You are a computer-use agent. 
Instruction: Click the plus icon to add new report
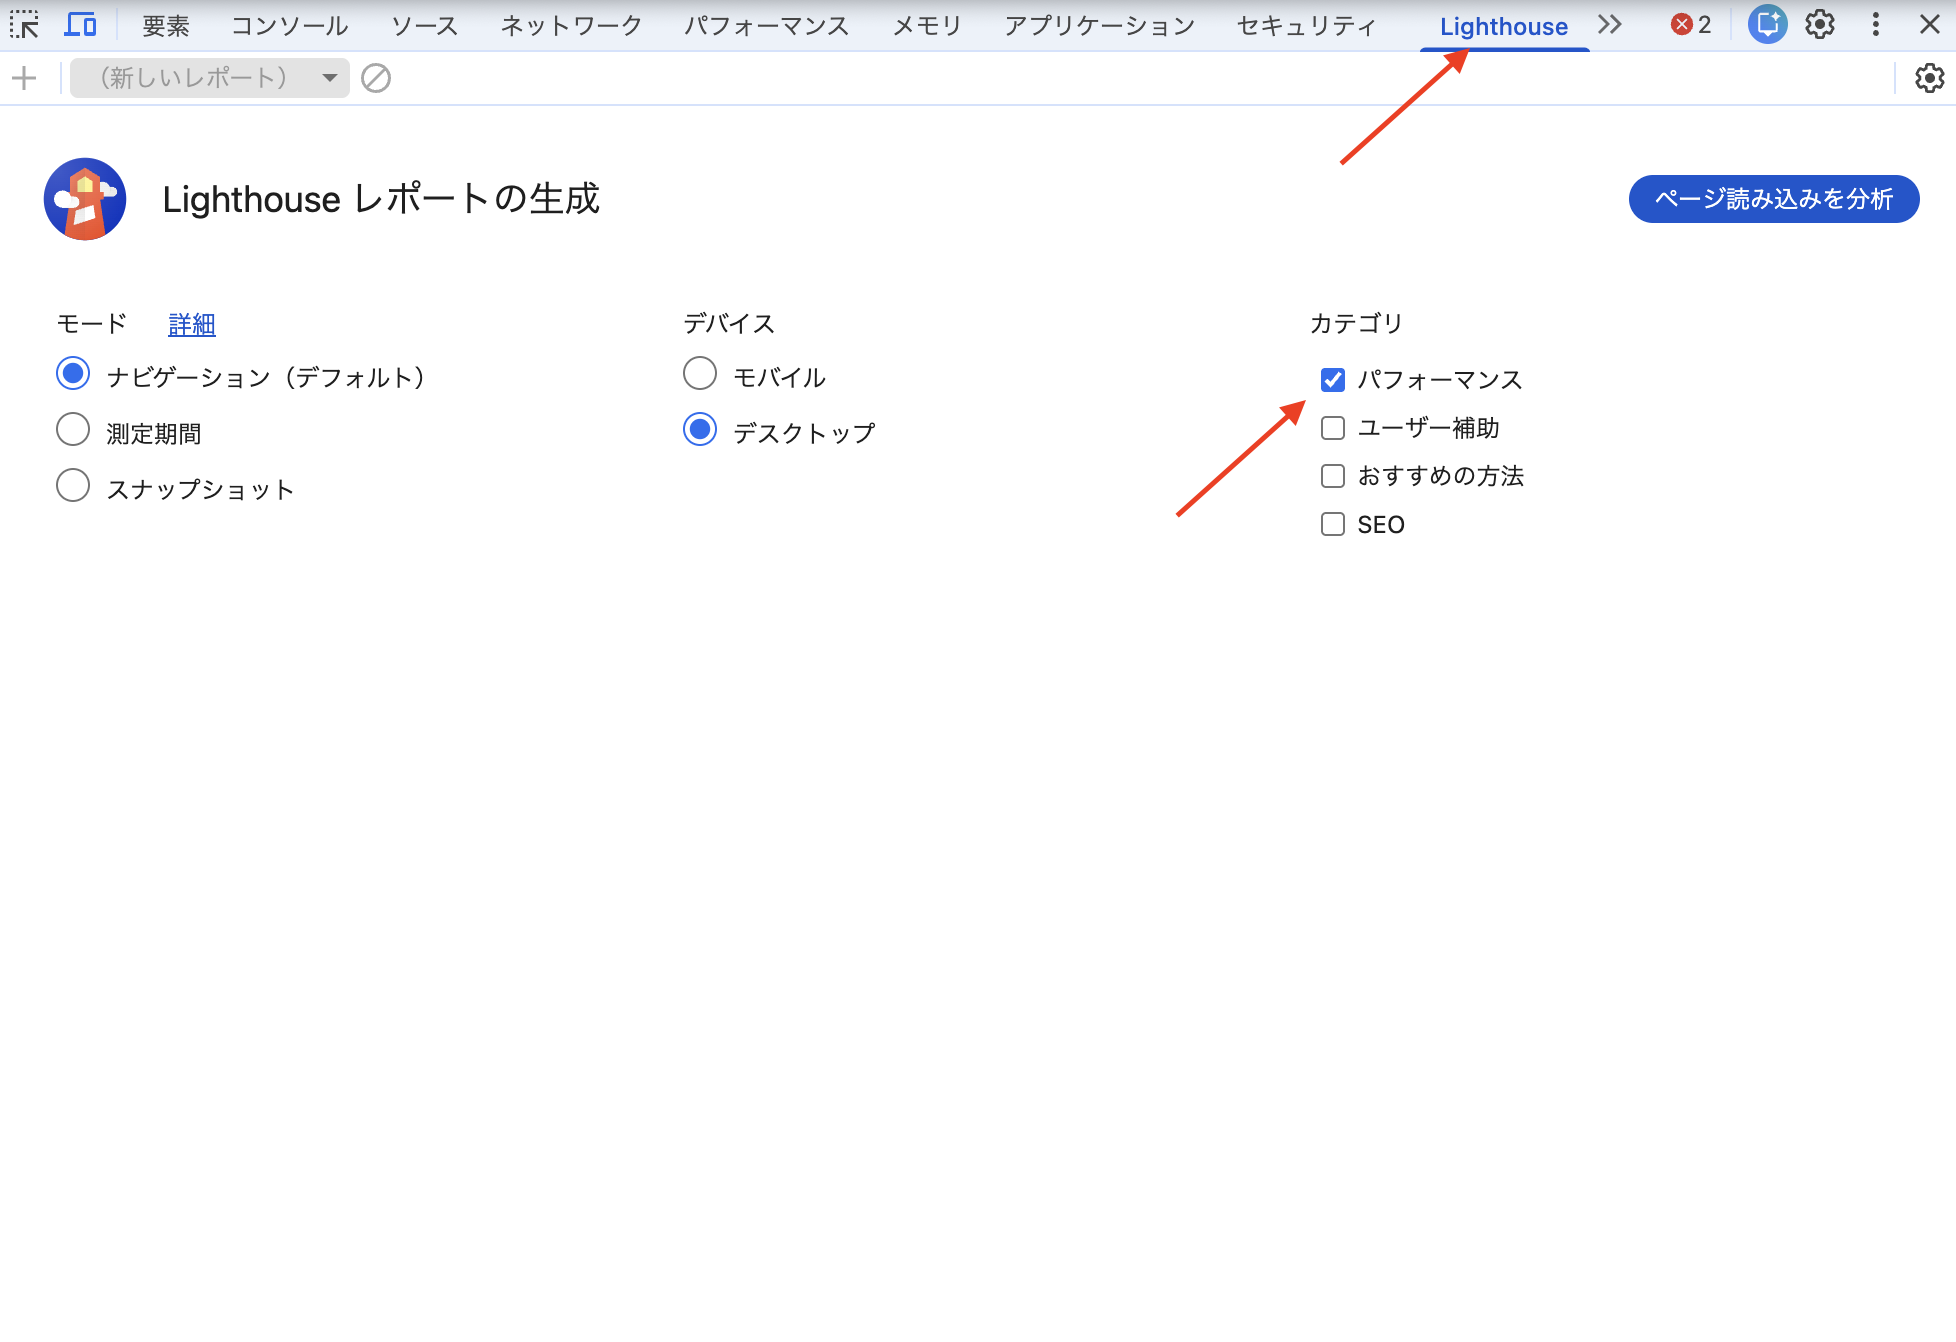(24, 78)
